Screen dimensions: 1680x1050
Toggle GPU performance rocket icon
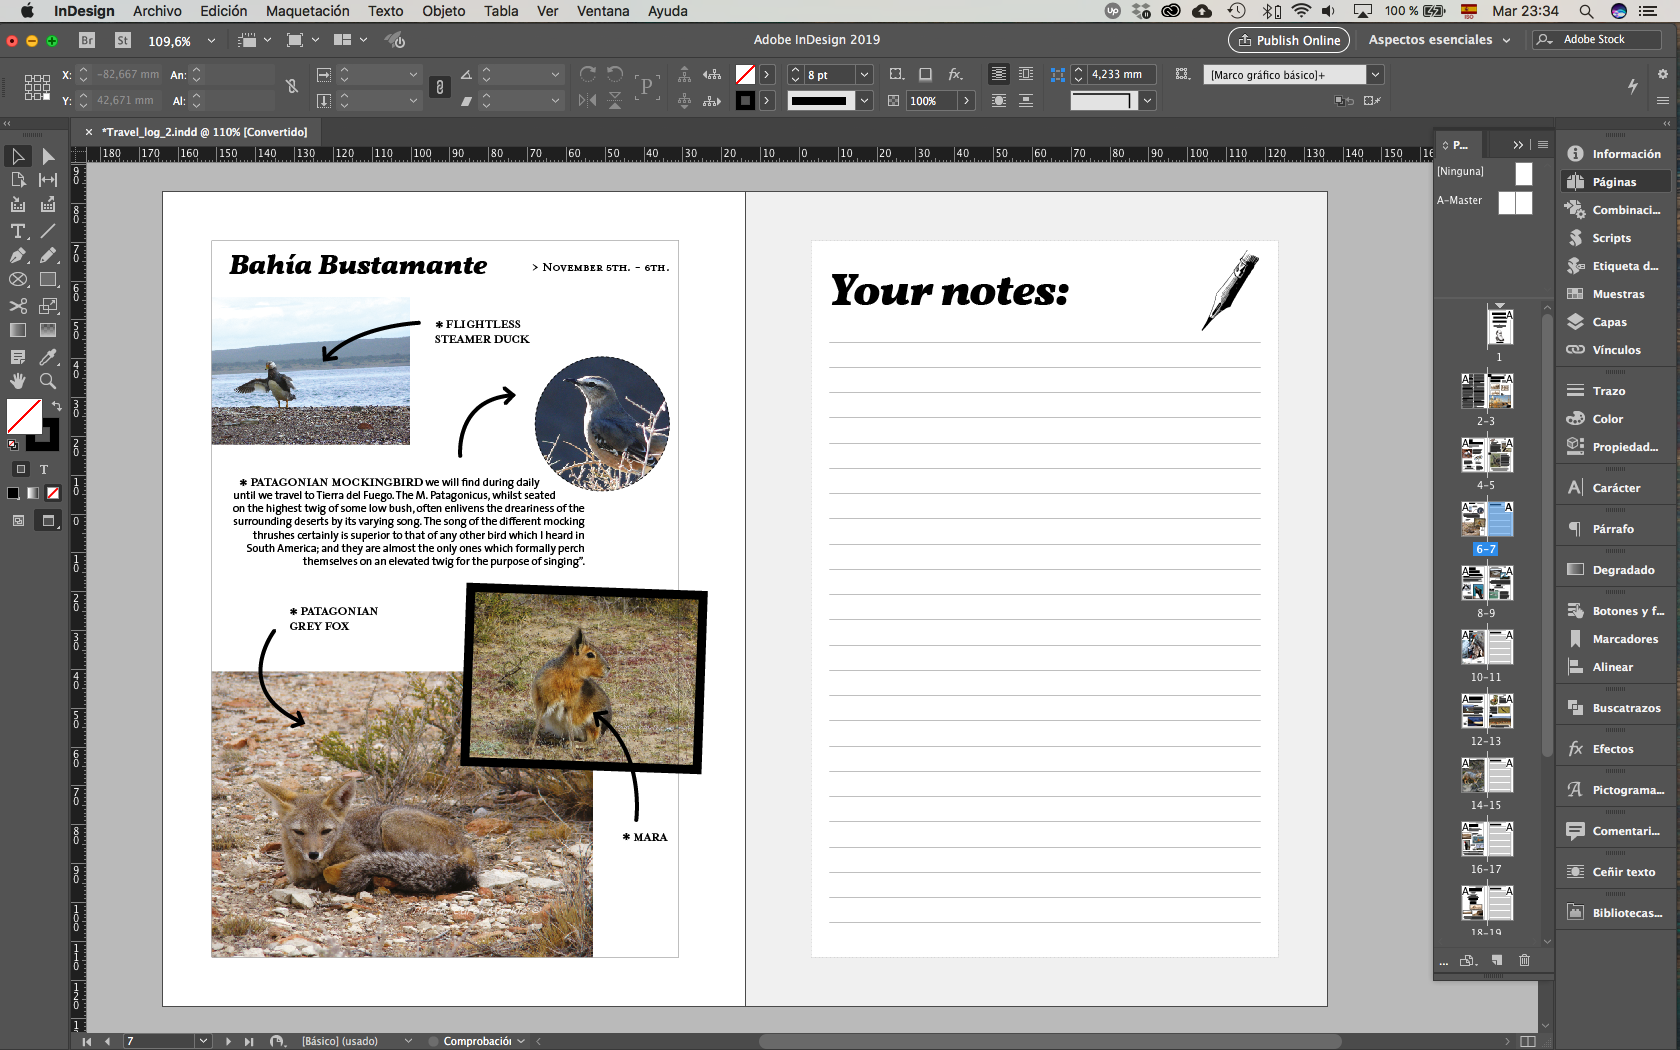tap(396, 40)
